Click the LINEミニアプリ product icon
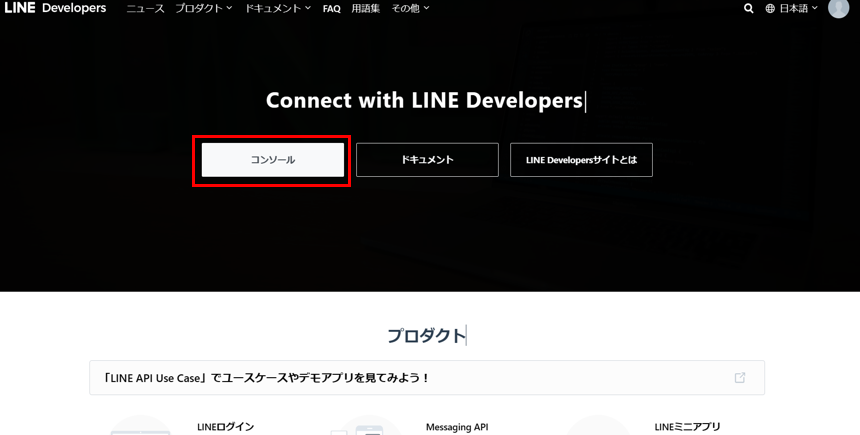The height and width of the screenshot is (435, 860). [598, 427]
